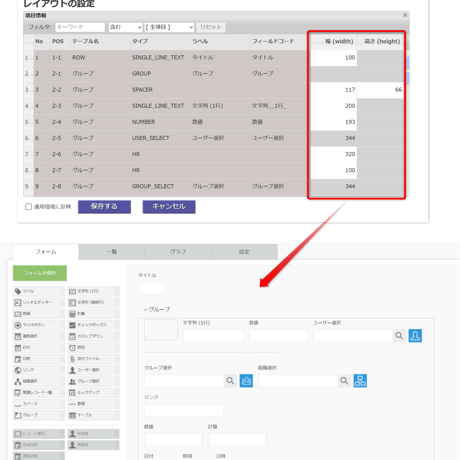
Task: Choose the リンク globe field in the palette
Action: pyautogui.click(x=39, y=370)
